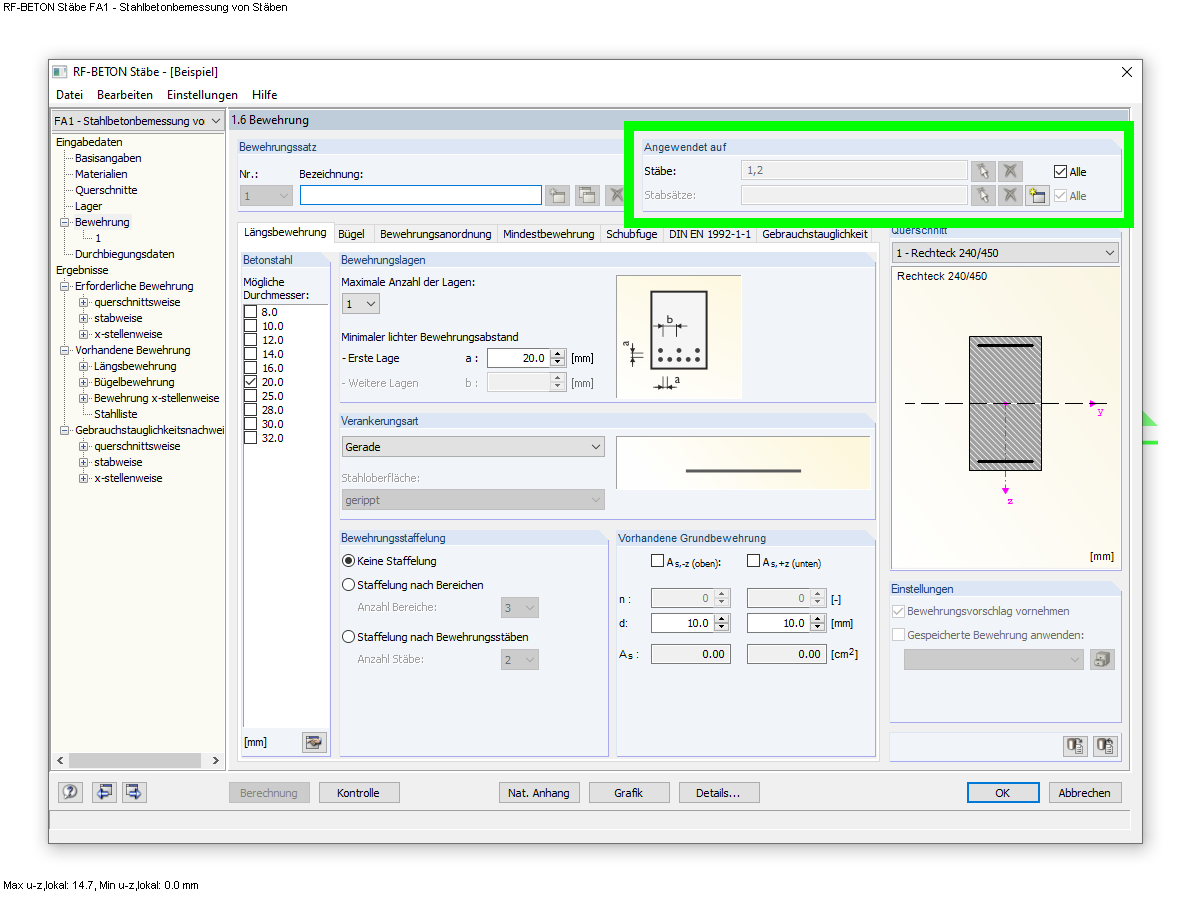This screenshot has height=900, width=1200.
Task: Tick the As,-z (oben) checkbox
Action: click(x=657, y=561)
